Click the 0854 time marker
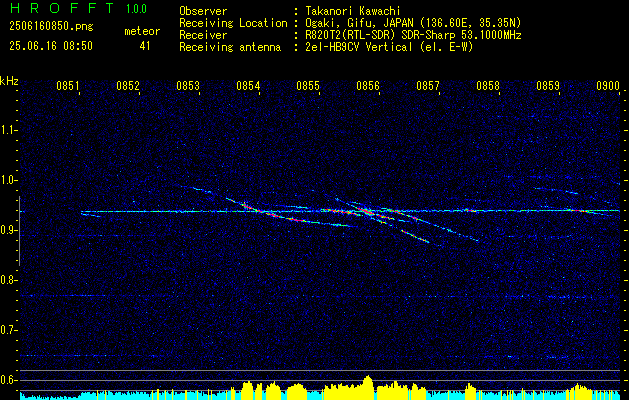The width and height of the screenshot is (629, 400). [x=248, y=86]
